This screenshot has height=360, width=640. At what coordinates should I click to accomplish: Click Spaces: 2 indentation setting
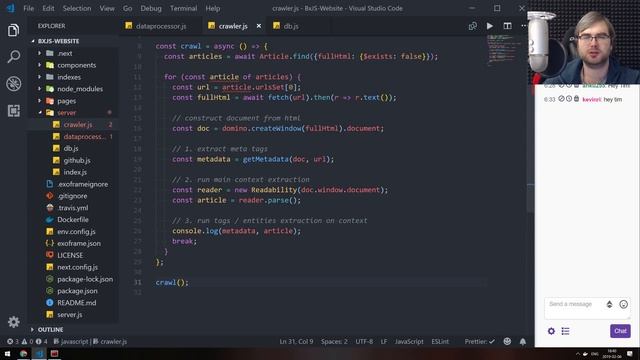point(334,342)
